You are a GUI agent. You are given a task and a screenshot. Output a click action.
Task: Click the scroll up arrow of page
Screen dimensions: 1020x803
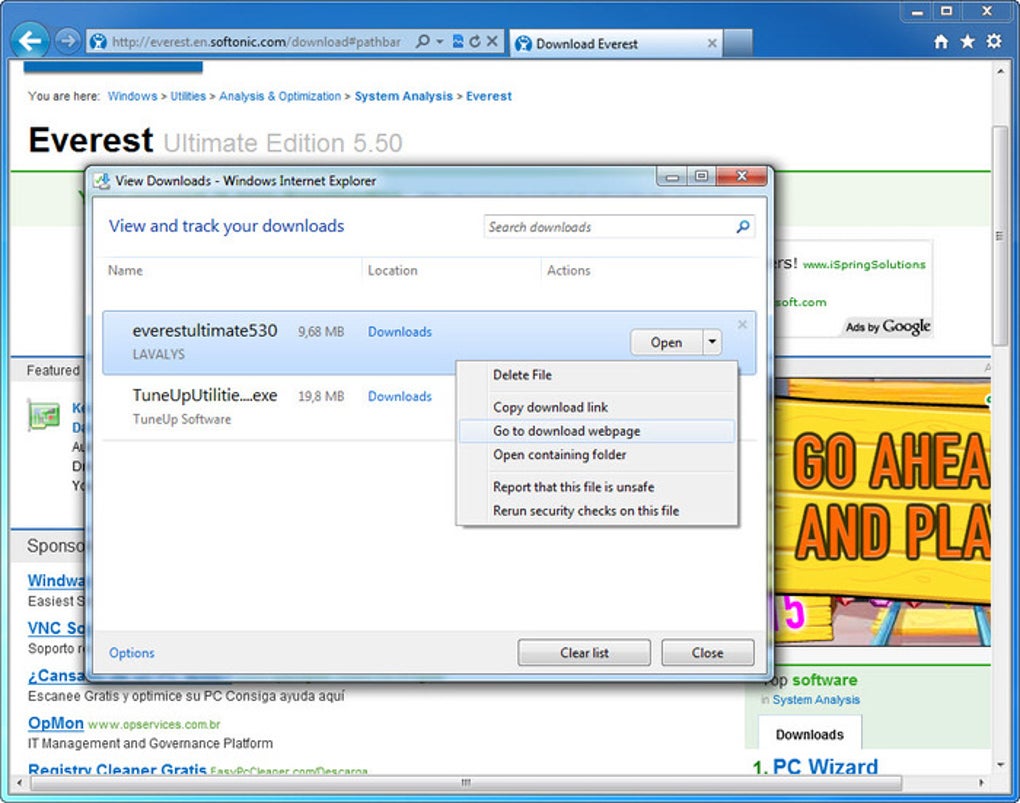[x=1000, y=71]
